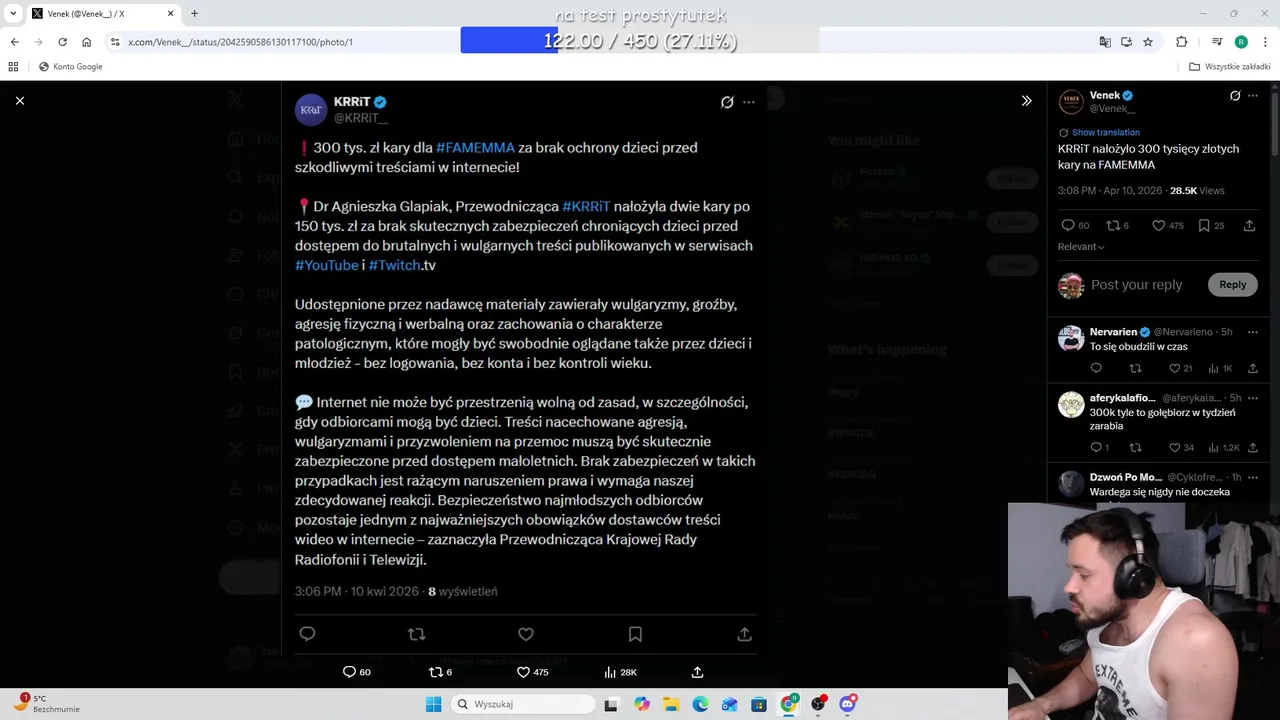Translate this page icon
Viewport: 1280px width, 720px height.
1104,42
